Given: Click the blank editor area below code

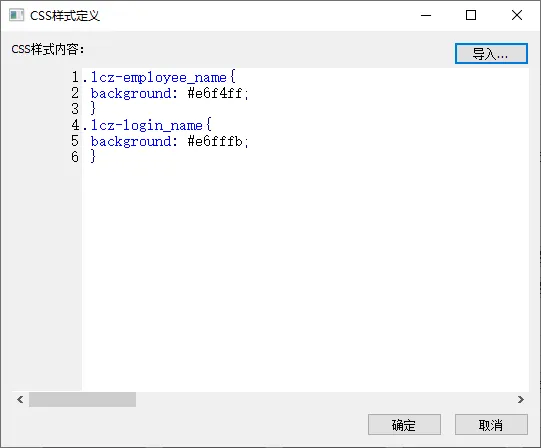Looking at the screenshot, I should pyautogui.click(x=305, y=276).
